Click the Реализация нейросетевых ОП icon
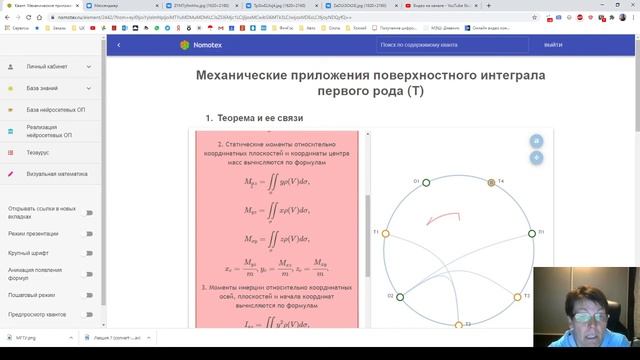This screenshot has height=360, width=640. 11,131
